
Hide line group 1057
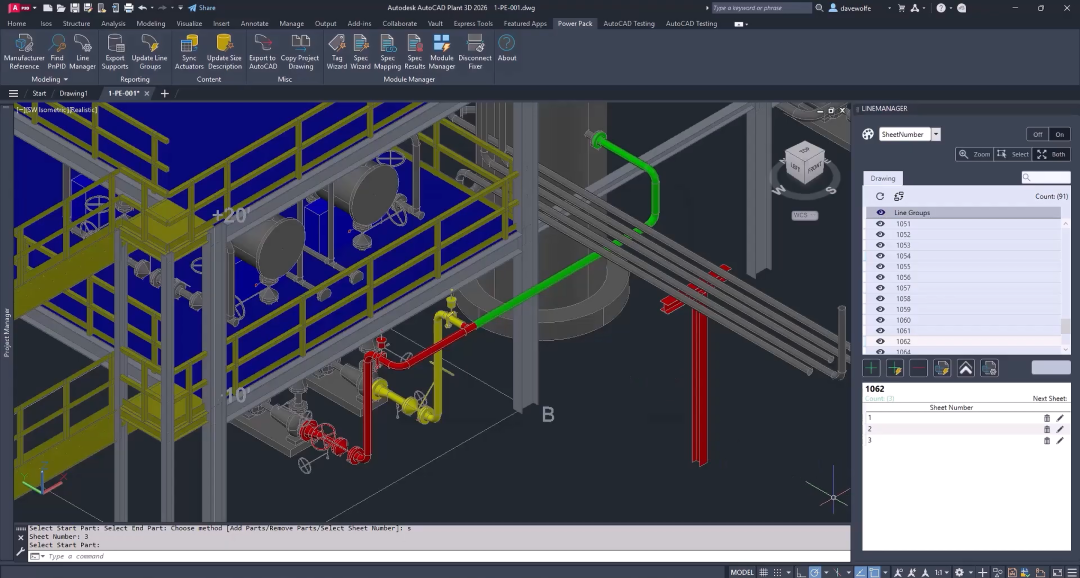(x=880, y=288)
